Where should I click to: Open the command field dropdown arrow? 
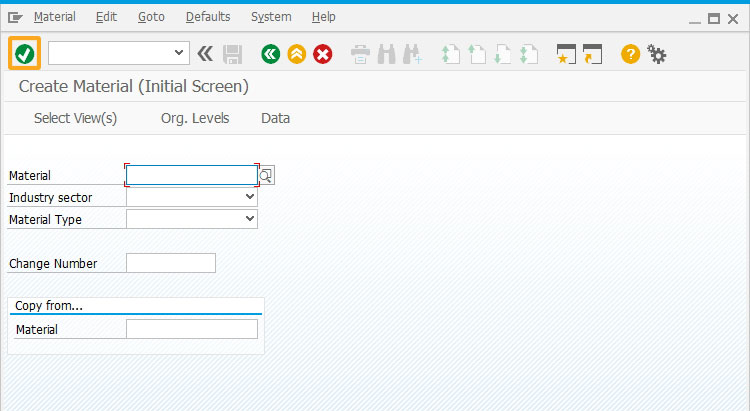point(179,53)
